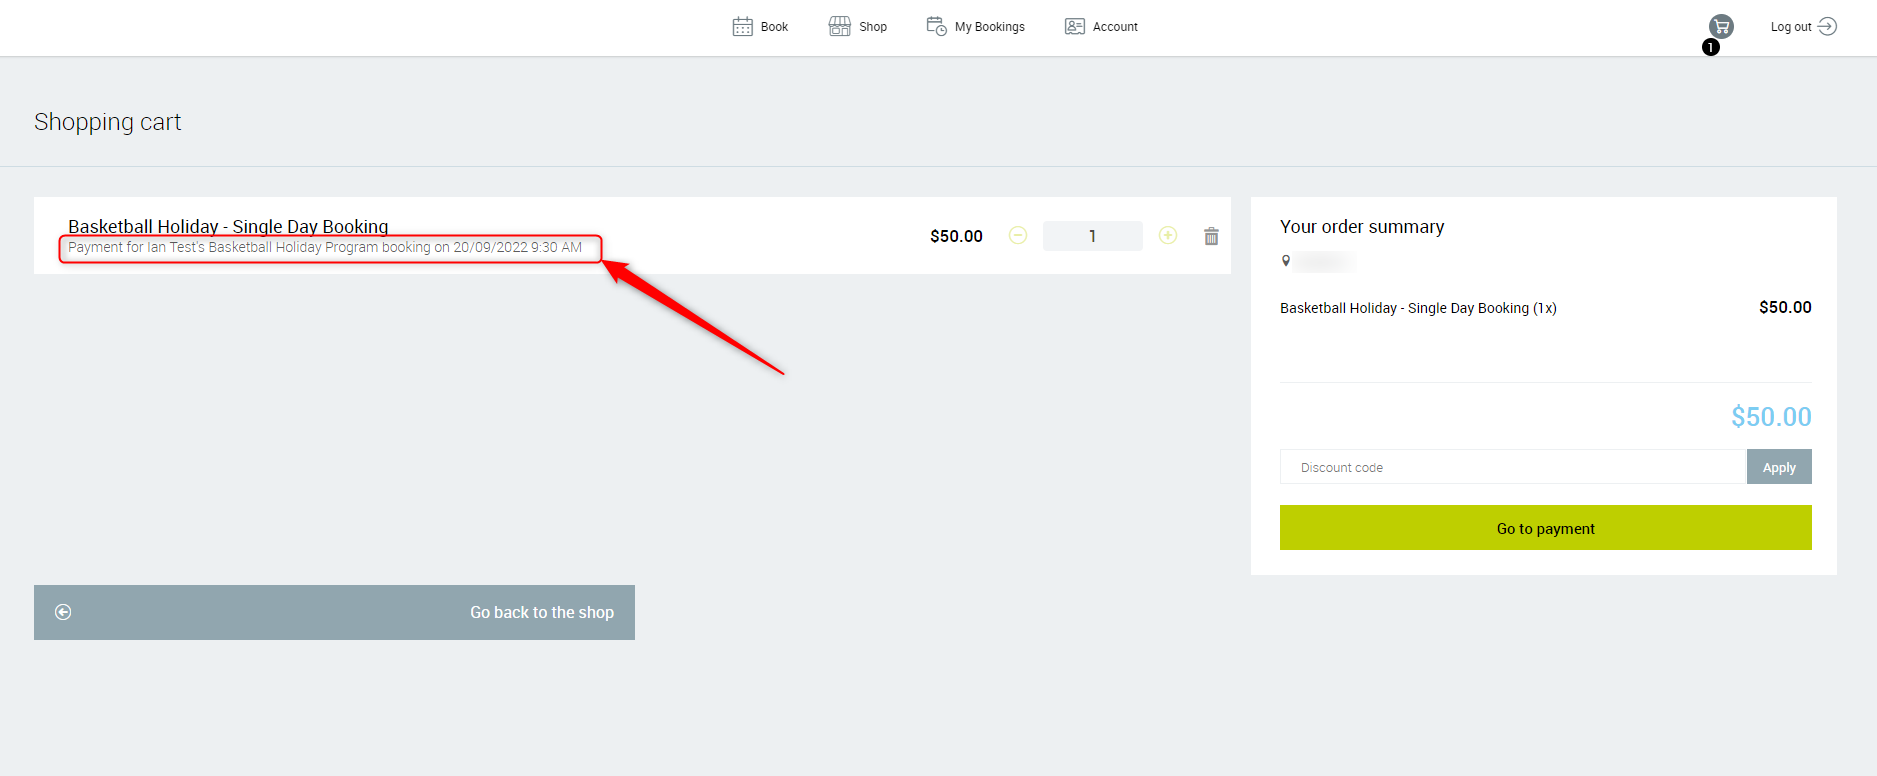
Task: Click the Book calendar icon
Action: (742, 27)
